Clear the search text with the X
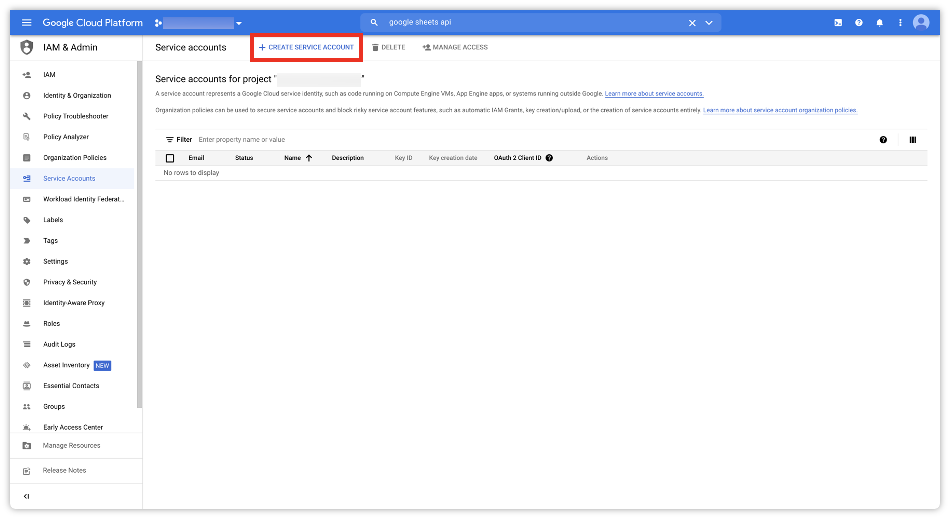Image resolution: width=950 pixels, height=519 pixels. click(x=692, y=23)
